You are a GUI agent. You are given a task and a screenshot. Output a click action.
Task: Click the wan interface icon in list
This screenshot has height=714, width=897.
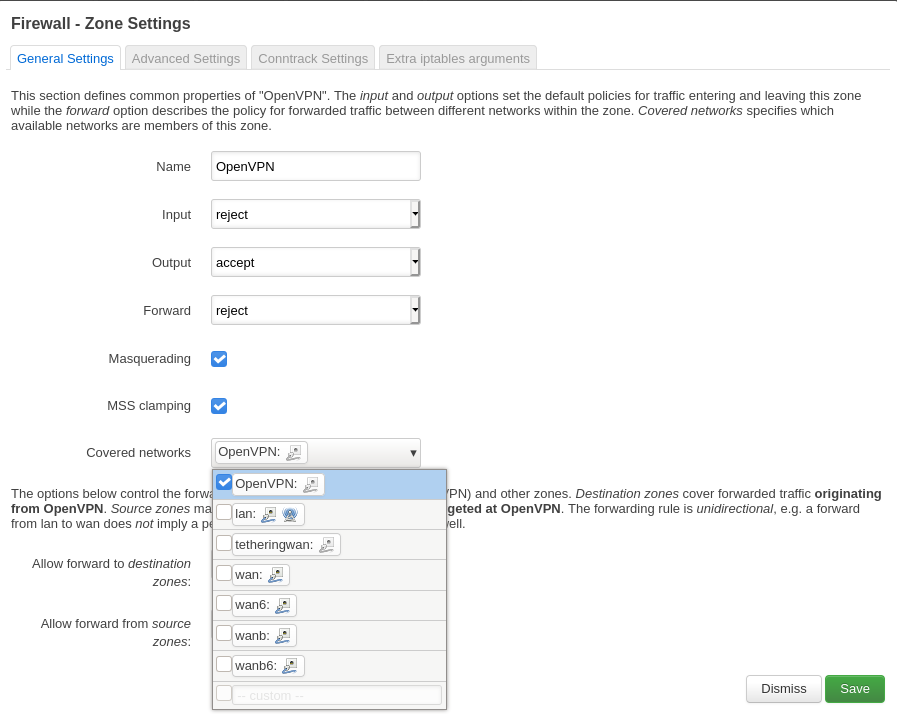(276, 575)
